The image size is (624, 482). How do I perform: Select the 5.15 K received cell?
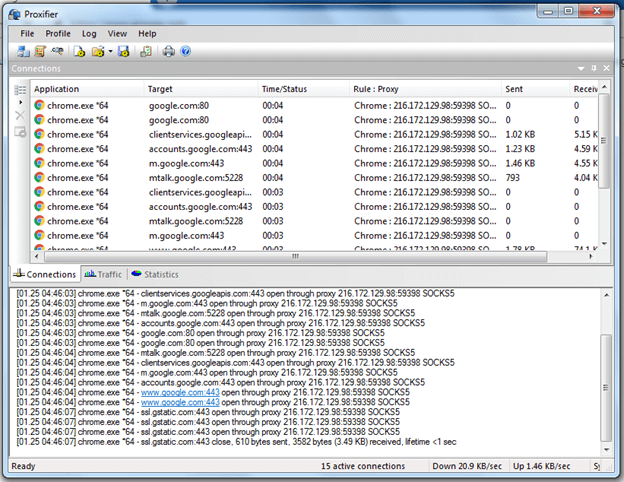click(585, 135)
